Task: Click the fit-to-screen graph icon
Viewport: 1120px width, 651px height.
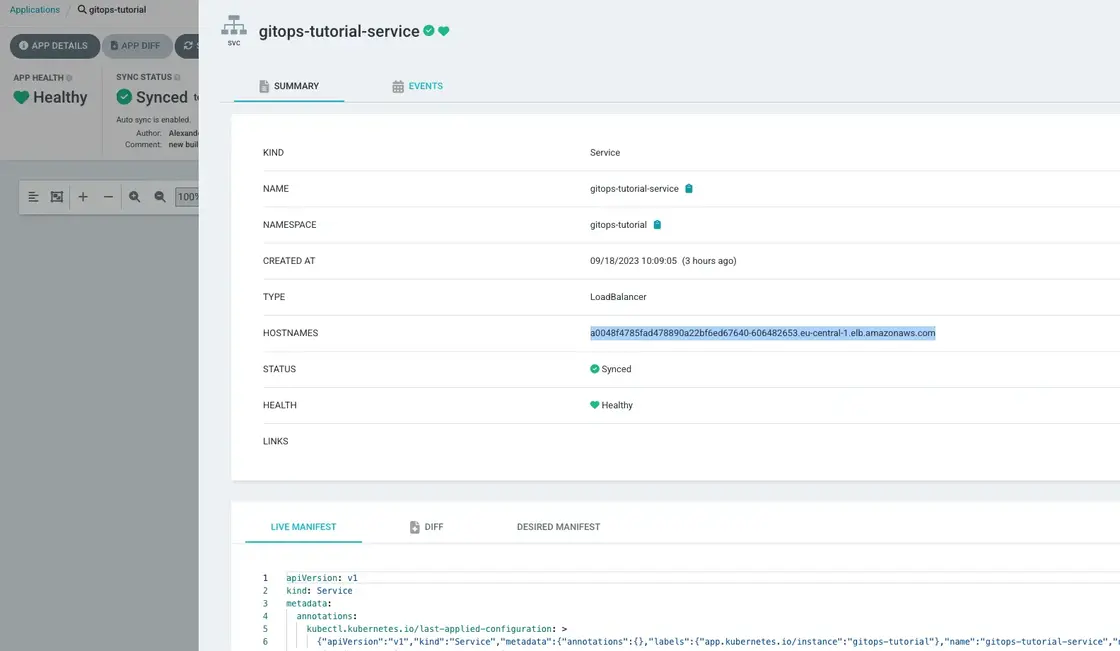Action: click(x=57, y=197)
